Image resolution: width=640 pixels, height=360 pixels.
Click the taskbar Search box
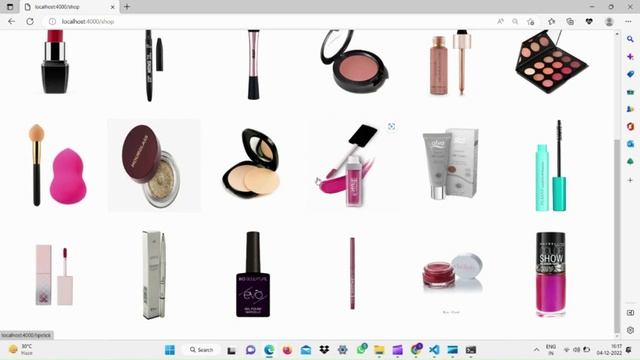pyautogui.click(x=202, y=350)
